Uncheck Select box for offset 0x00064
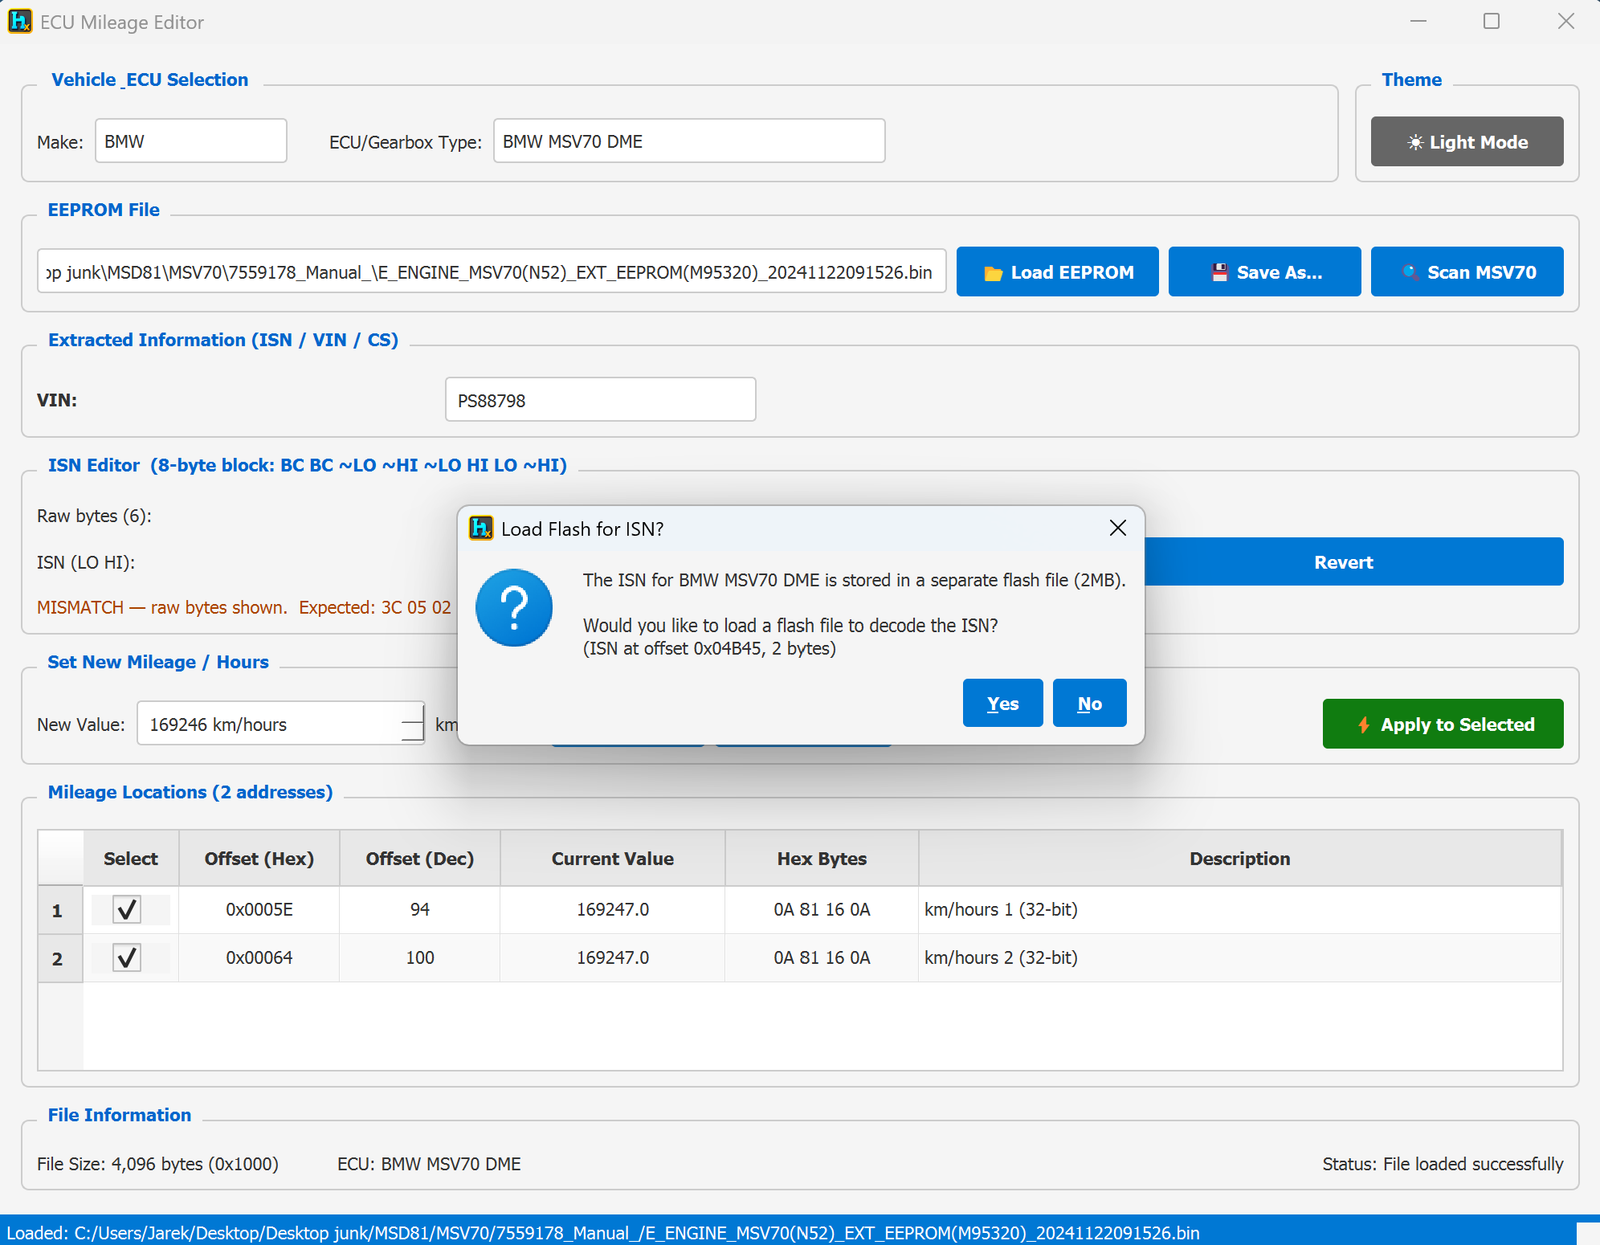The height and width of the screenshot is (1245, 1600). click(x=127, y=958)
